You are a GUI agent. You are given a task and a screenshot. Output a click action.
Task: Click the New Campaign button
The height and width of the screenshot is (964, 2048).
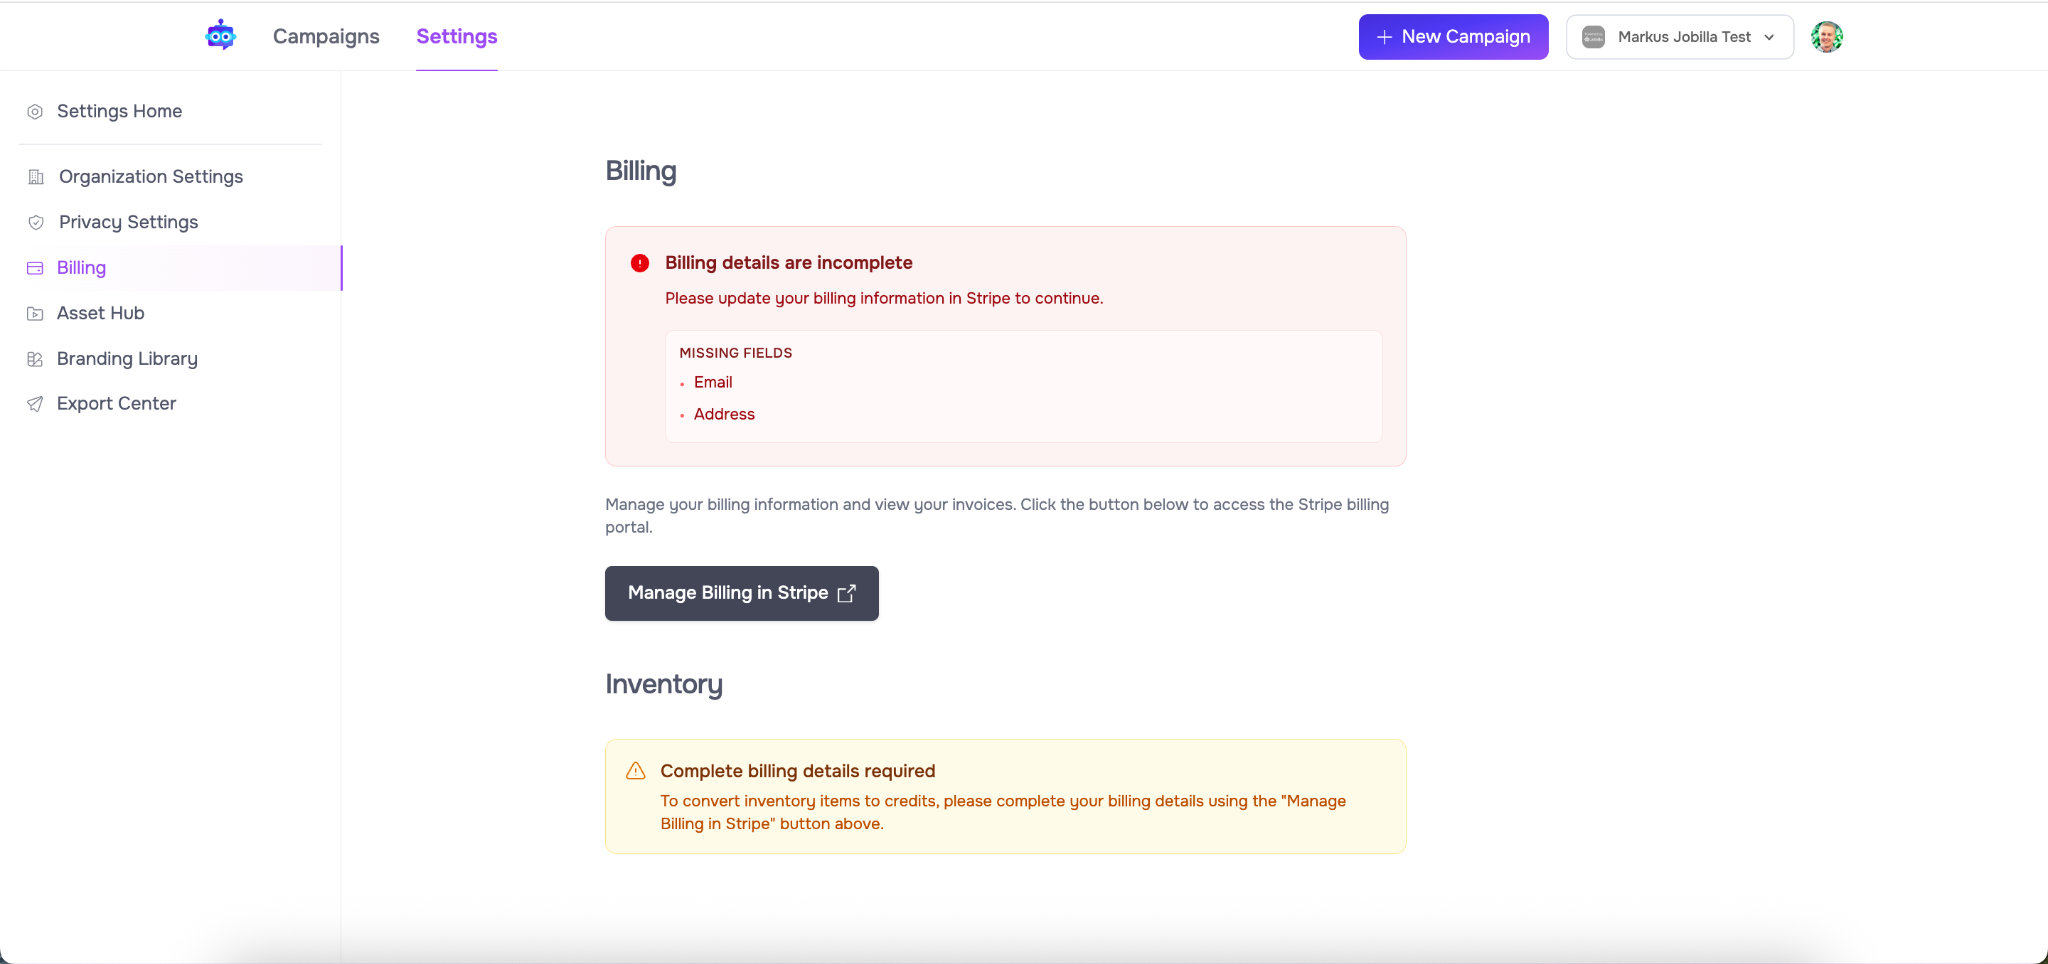pyautogui.click(x=1452, y=37)
